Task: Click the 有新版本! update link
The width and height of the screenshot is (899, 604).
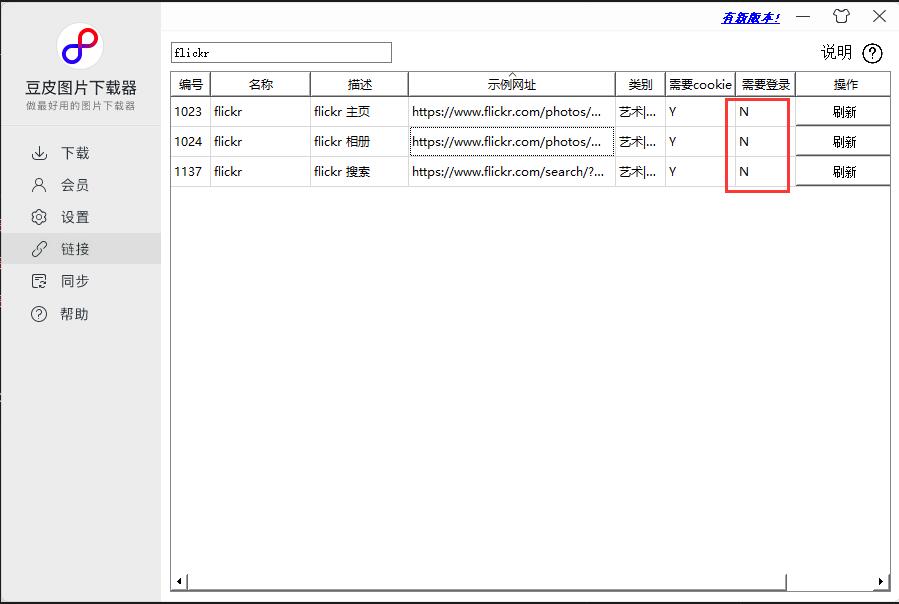Action: click(x=751, y=18)
